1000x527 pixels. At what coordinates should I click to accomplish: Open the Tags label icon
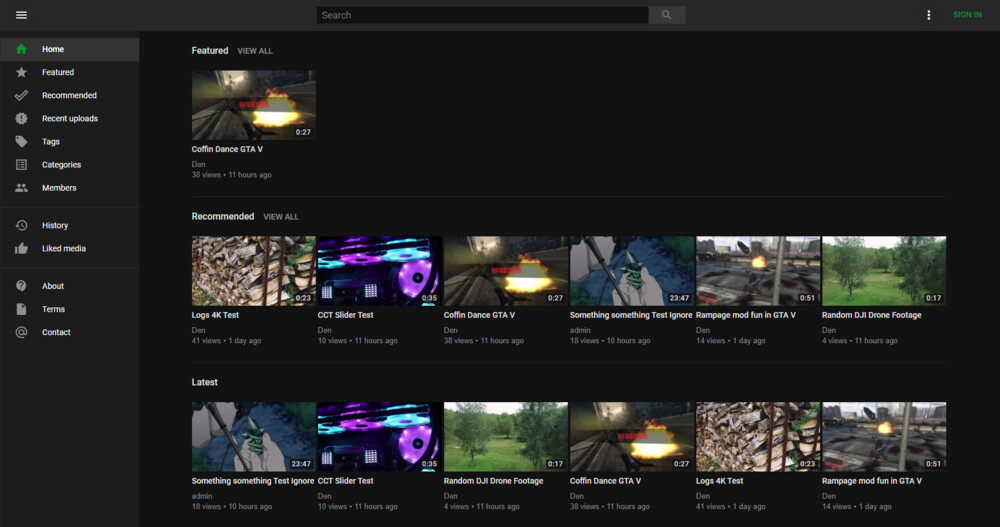[x=21, y=142]
